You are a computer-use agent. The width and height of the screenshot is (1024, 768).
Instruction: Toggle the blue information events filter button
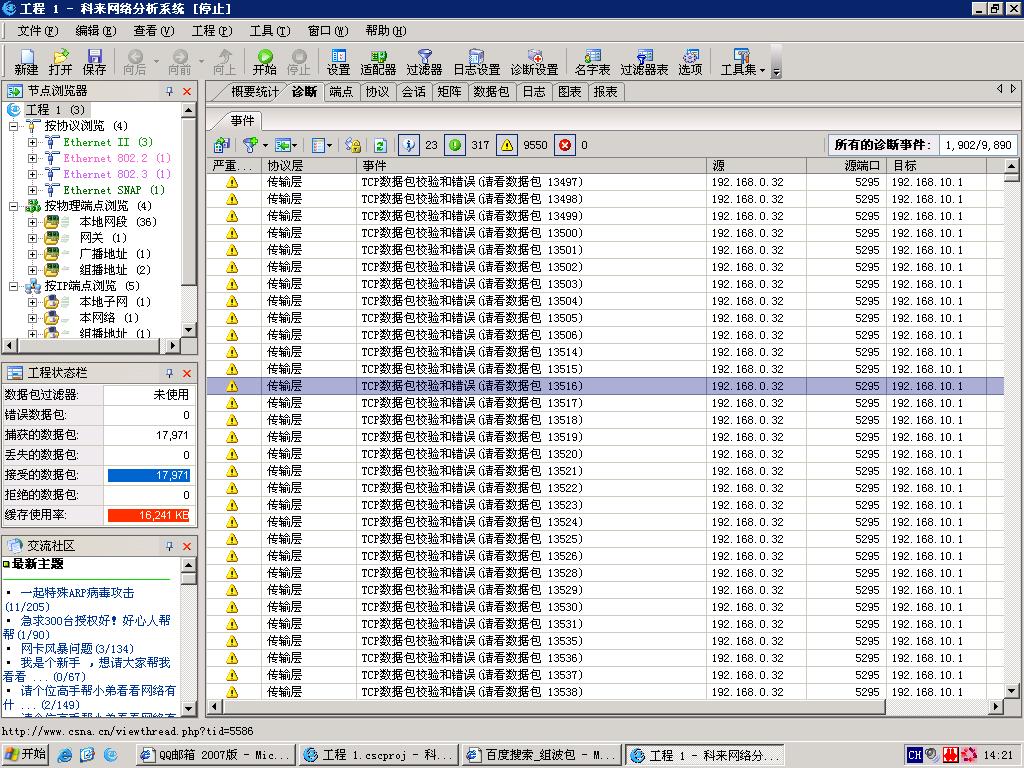pyautogui.click(x=409, y=145)
